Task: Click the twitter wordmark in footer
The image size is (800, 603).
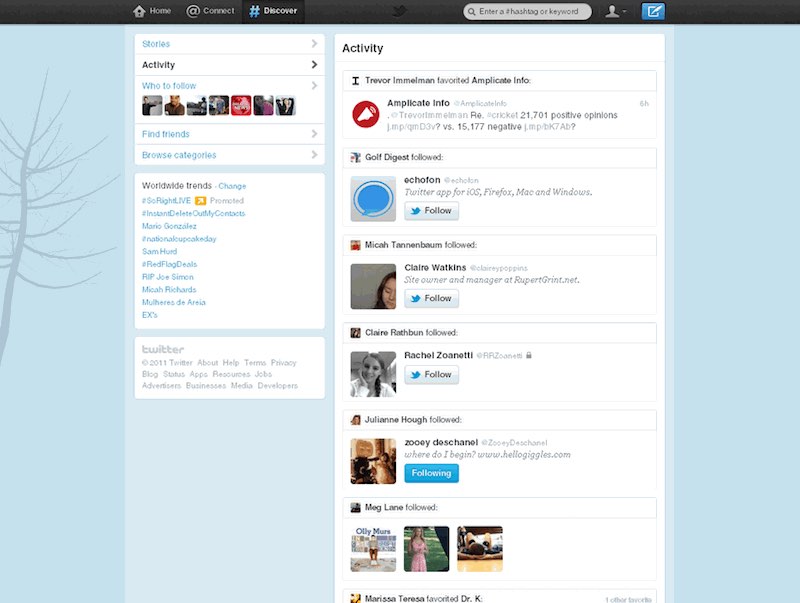Action: point(163,349)
